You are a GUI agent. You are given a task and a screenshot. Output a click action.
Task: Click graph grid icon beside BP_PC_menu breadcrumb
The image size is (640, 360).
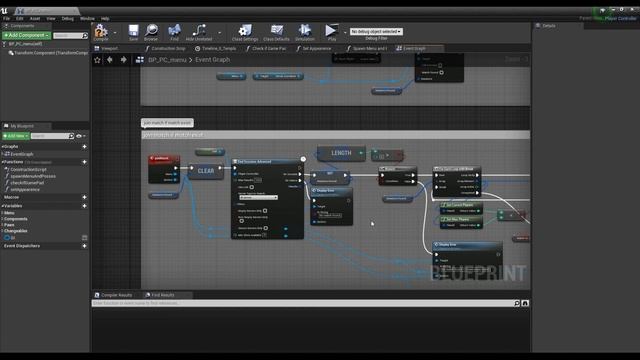pos(140,60)
